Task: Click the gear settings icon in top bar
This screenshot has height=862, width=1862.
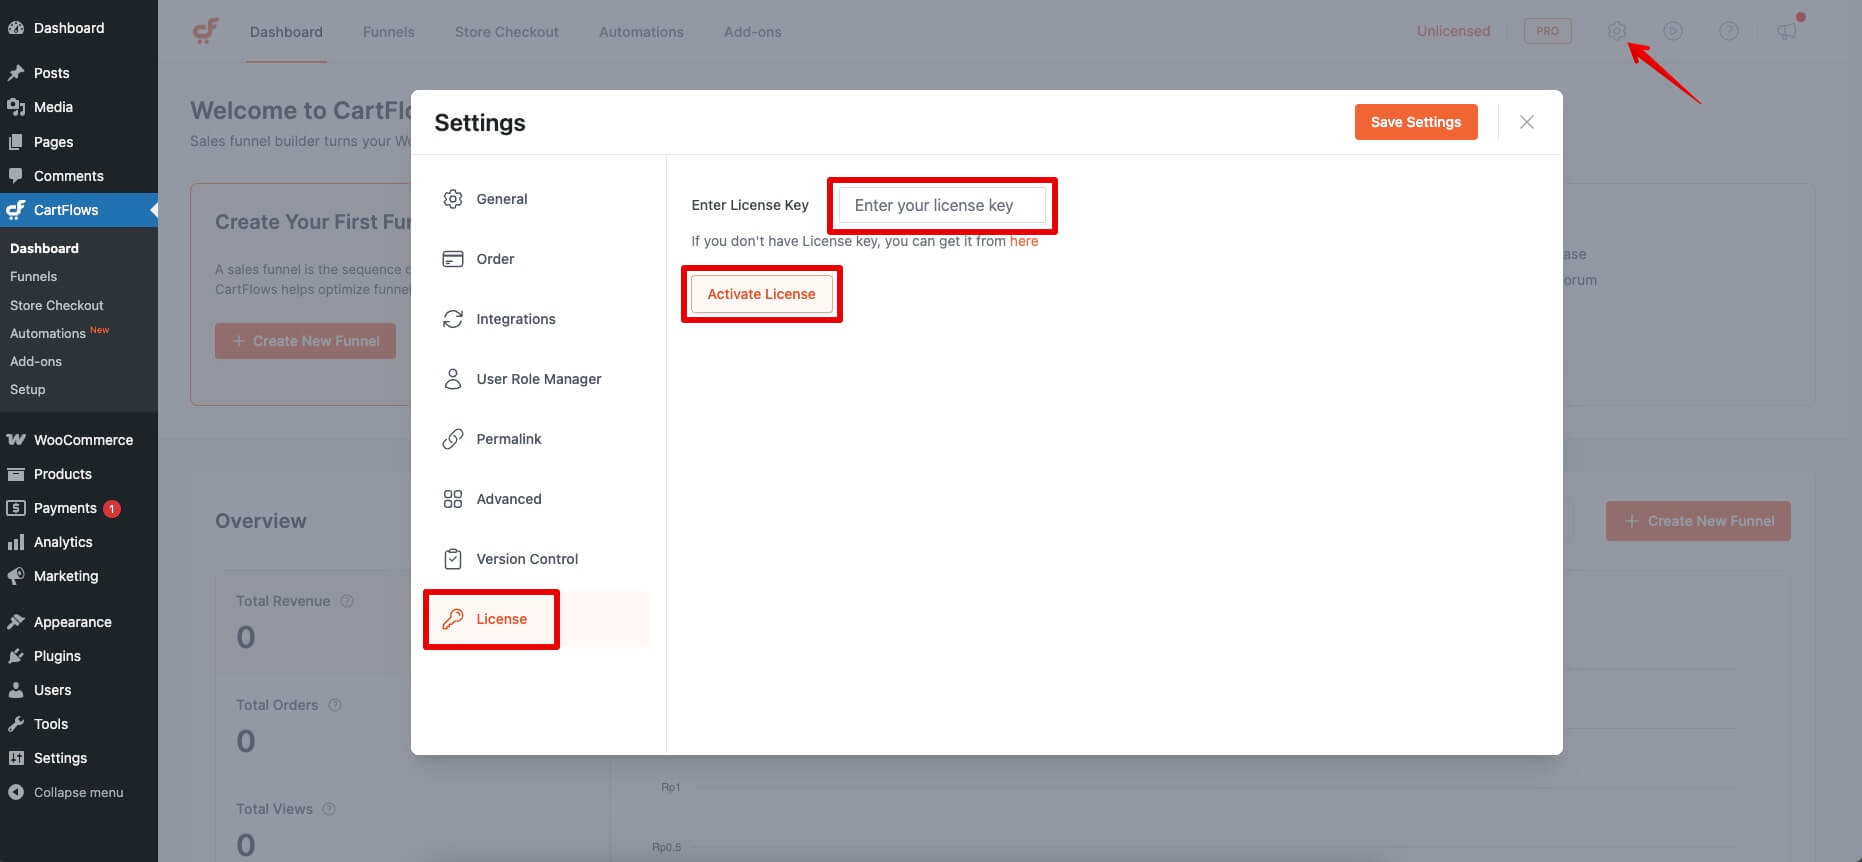Action: click(1616, 31)
